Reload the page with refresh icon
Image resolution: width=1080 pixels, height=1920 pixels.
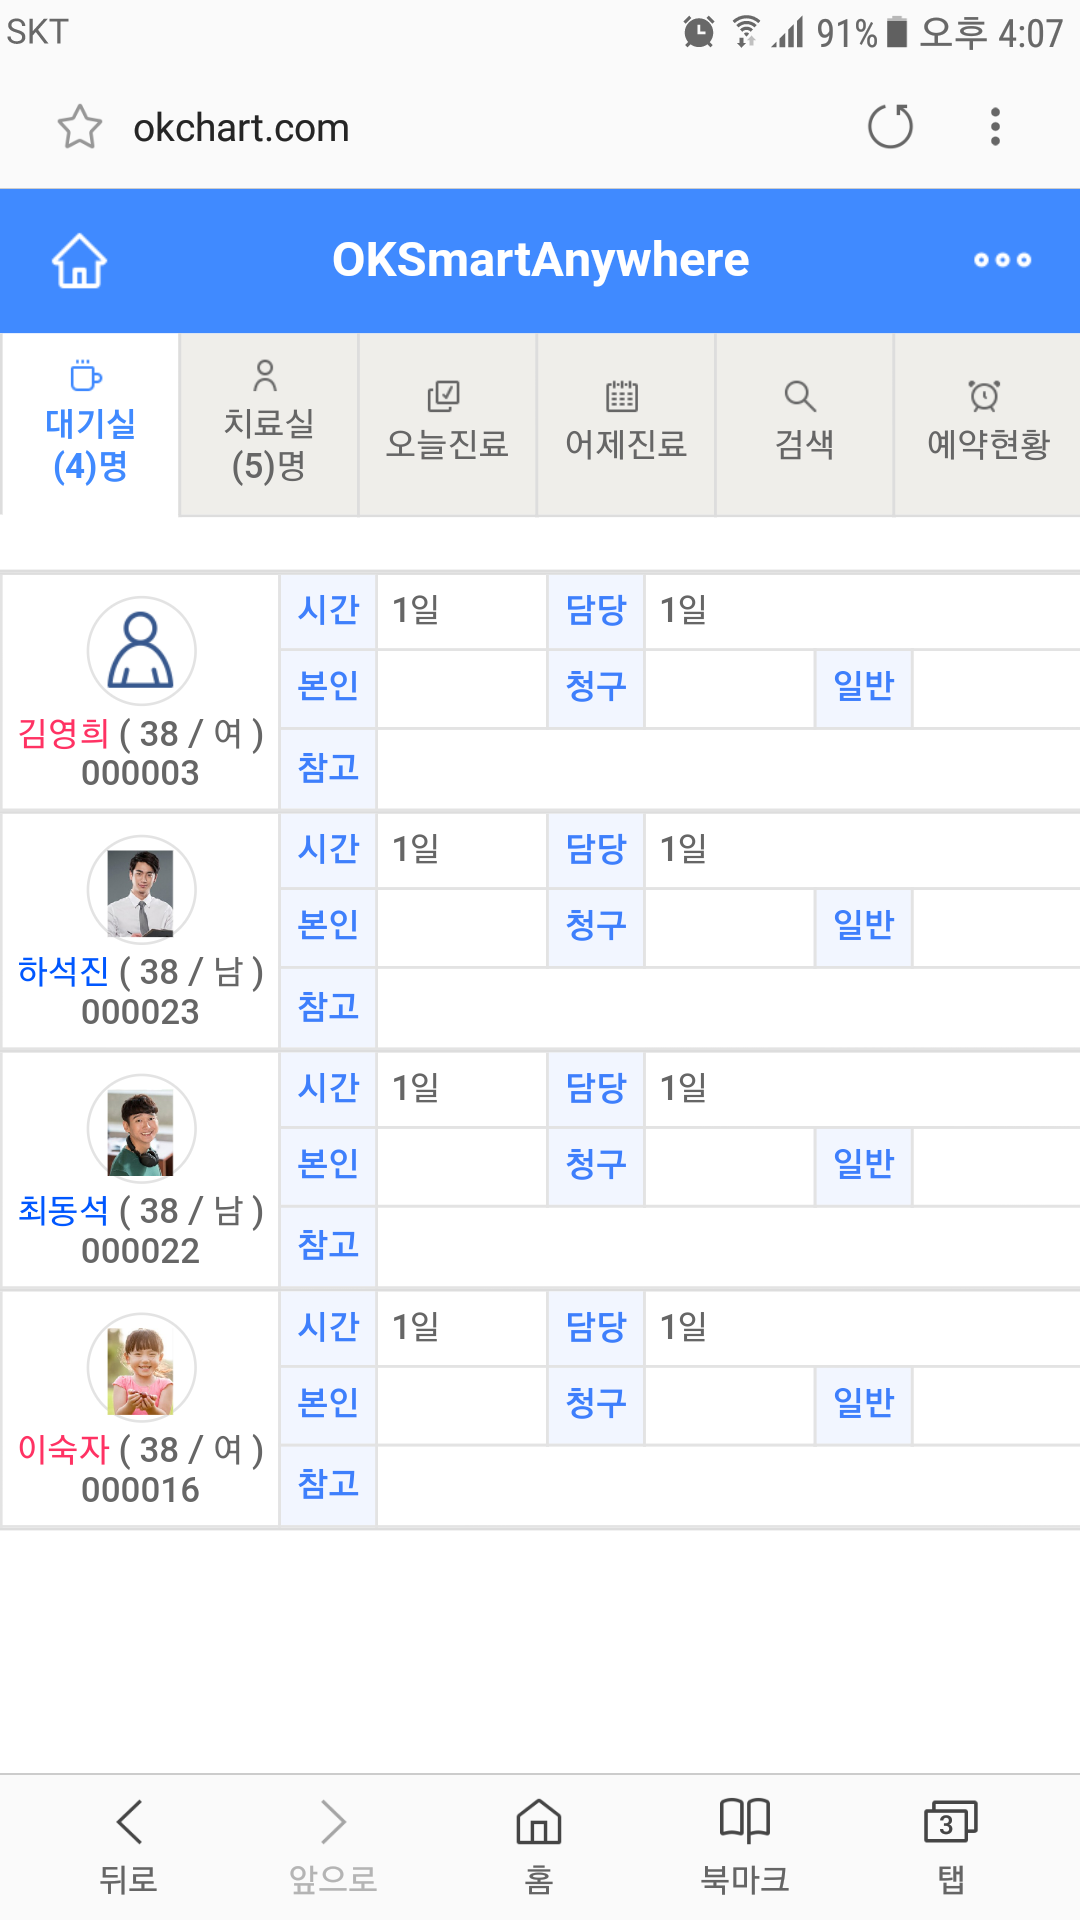coord(890,127)
